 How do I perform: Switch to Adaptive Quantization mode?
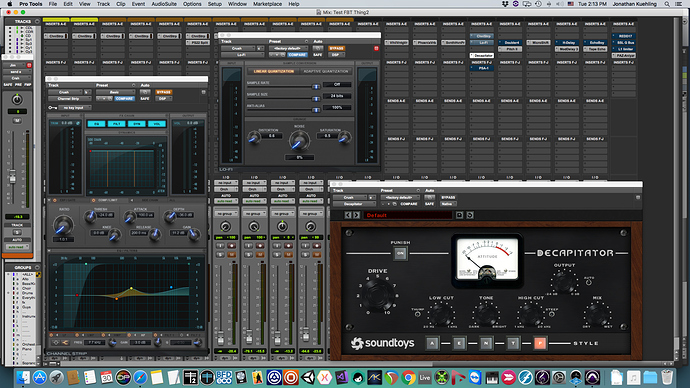326,71
